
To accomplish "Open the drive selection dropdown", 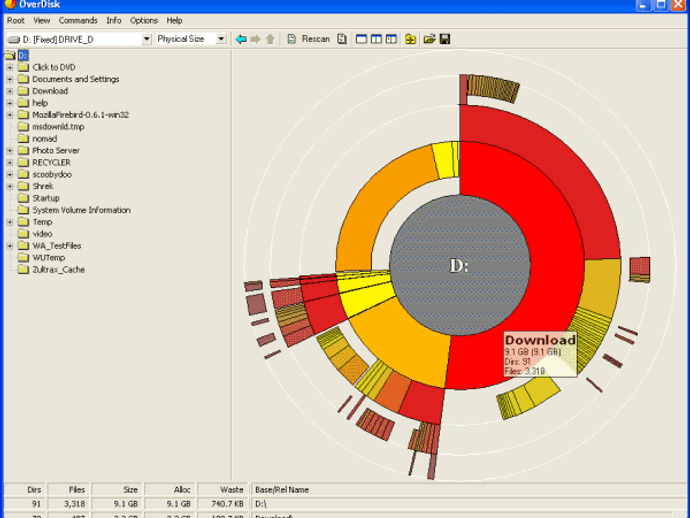I will click(x=146, y=39).
